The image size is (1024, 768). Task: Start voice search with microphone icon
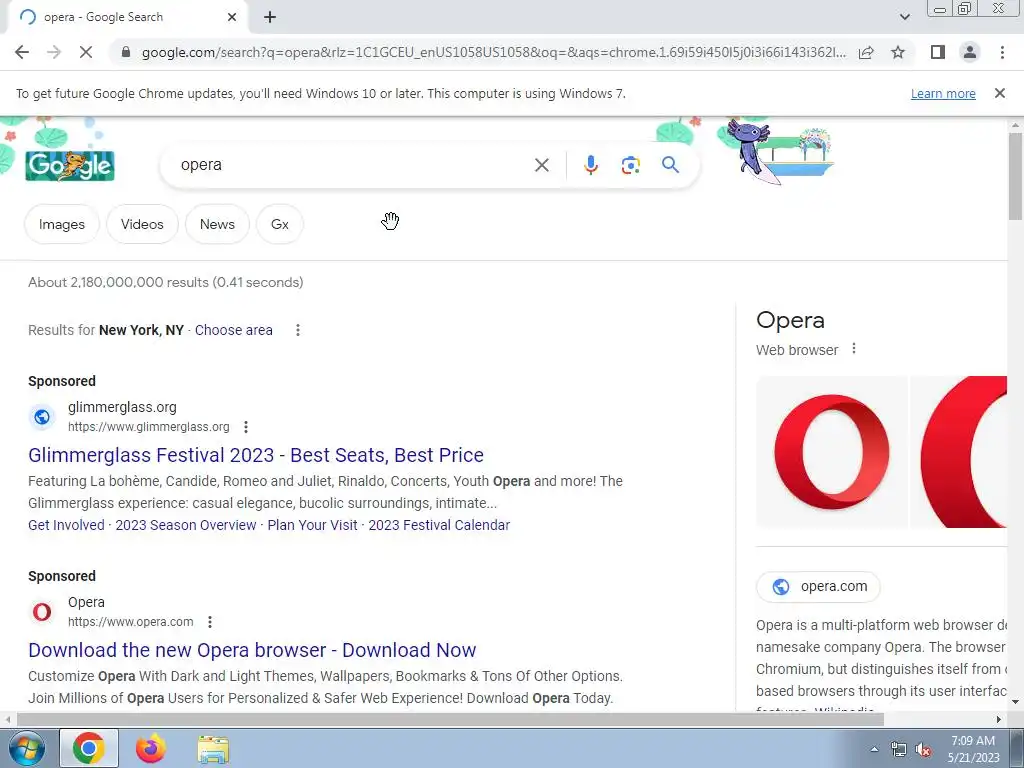click(x=590, y=165)
